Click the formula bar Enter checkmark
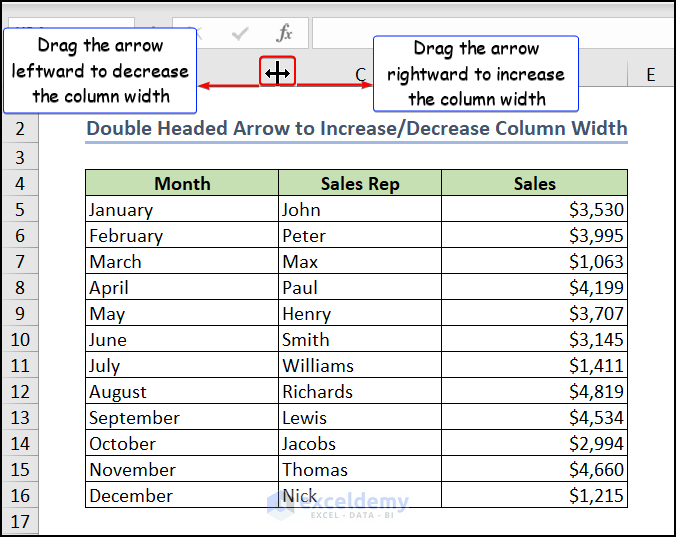 pyautogui.click(x=240, y=33)
